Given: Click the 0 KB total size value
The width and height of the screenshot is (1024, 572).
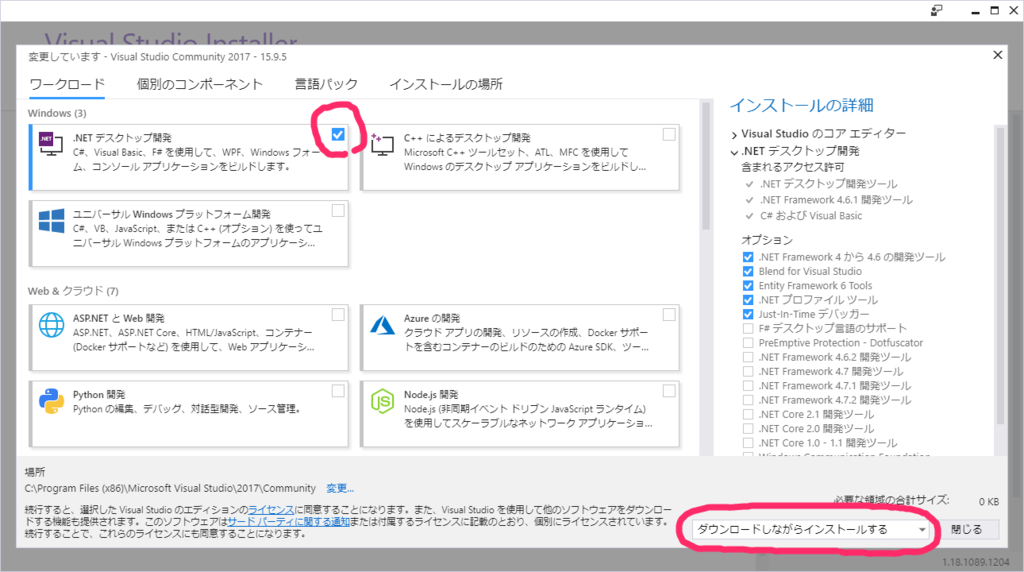Looking at the screenshot, I should pyautogui.click(x=989, y=502).
